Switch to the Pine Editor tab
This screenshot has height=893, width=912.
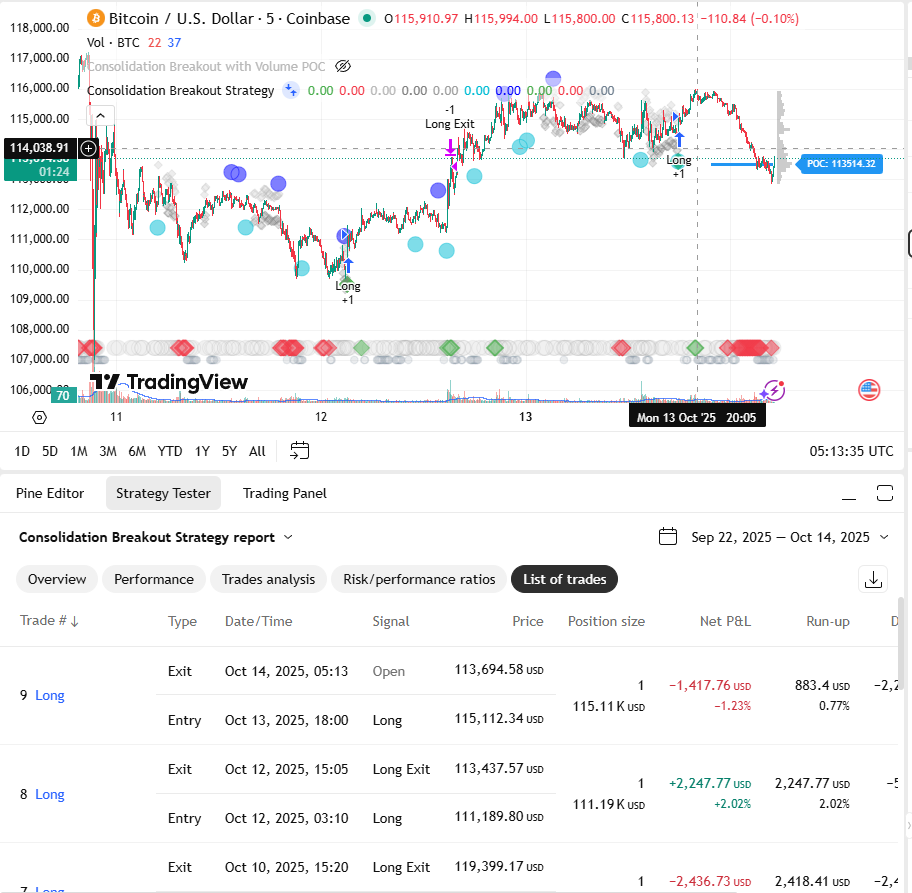point(50,493)
